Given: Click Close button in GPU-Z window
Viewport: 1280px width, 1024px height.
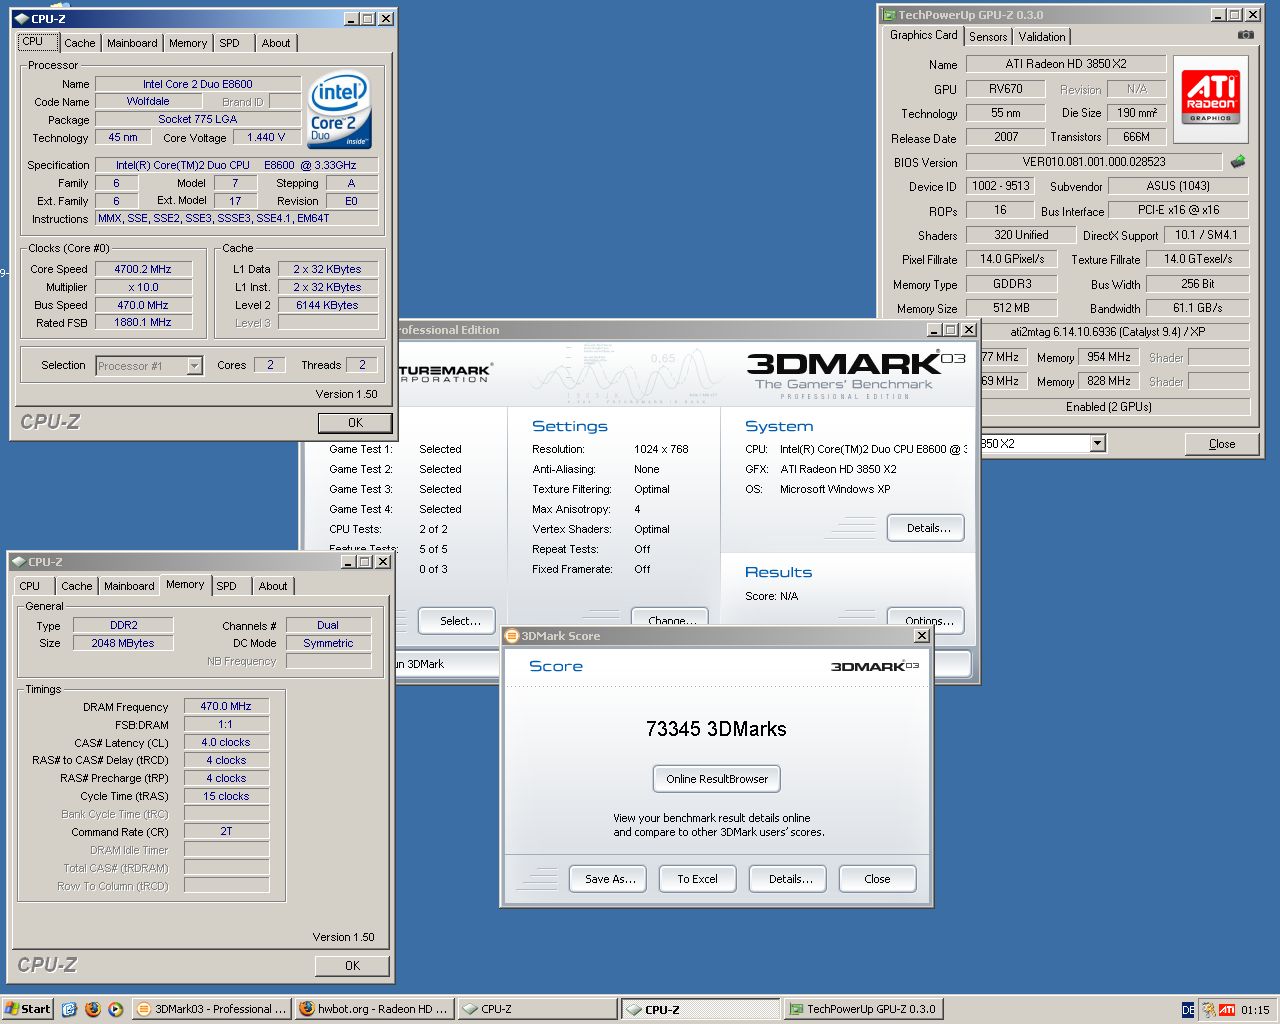Looking at the screenshot, I should (1222, 444).
